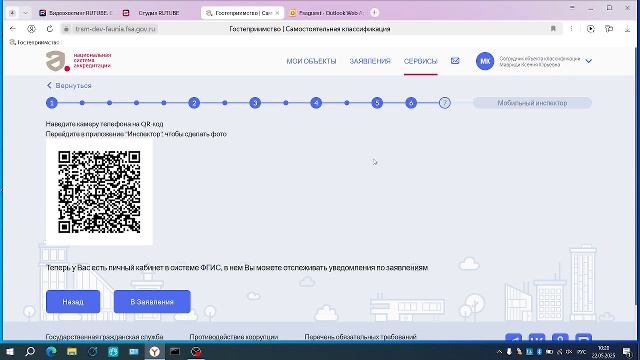
Task: Go to step 3 in progress stepper
Action: (x=255, y=103)
